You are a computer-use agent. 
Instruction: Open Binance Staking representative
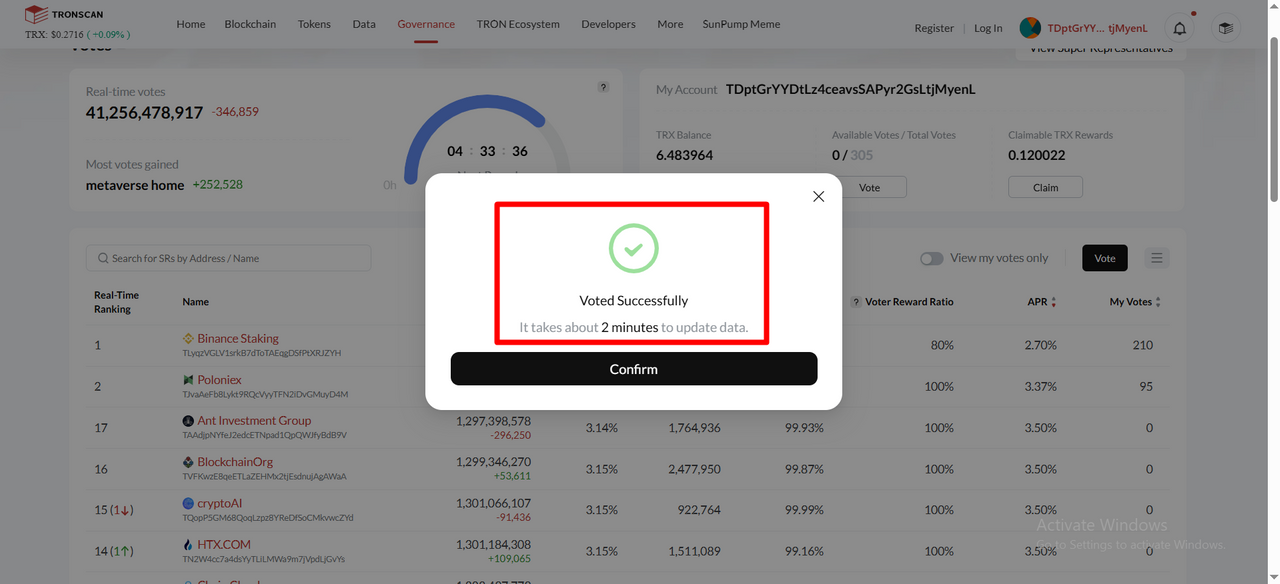[238, 338]
